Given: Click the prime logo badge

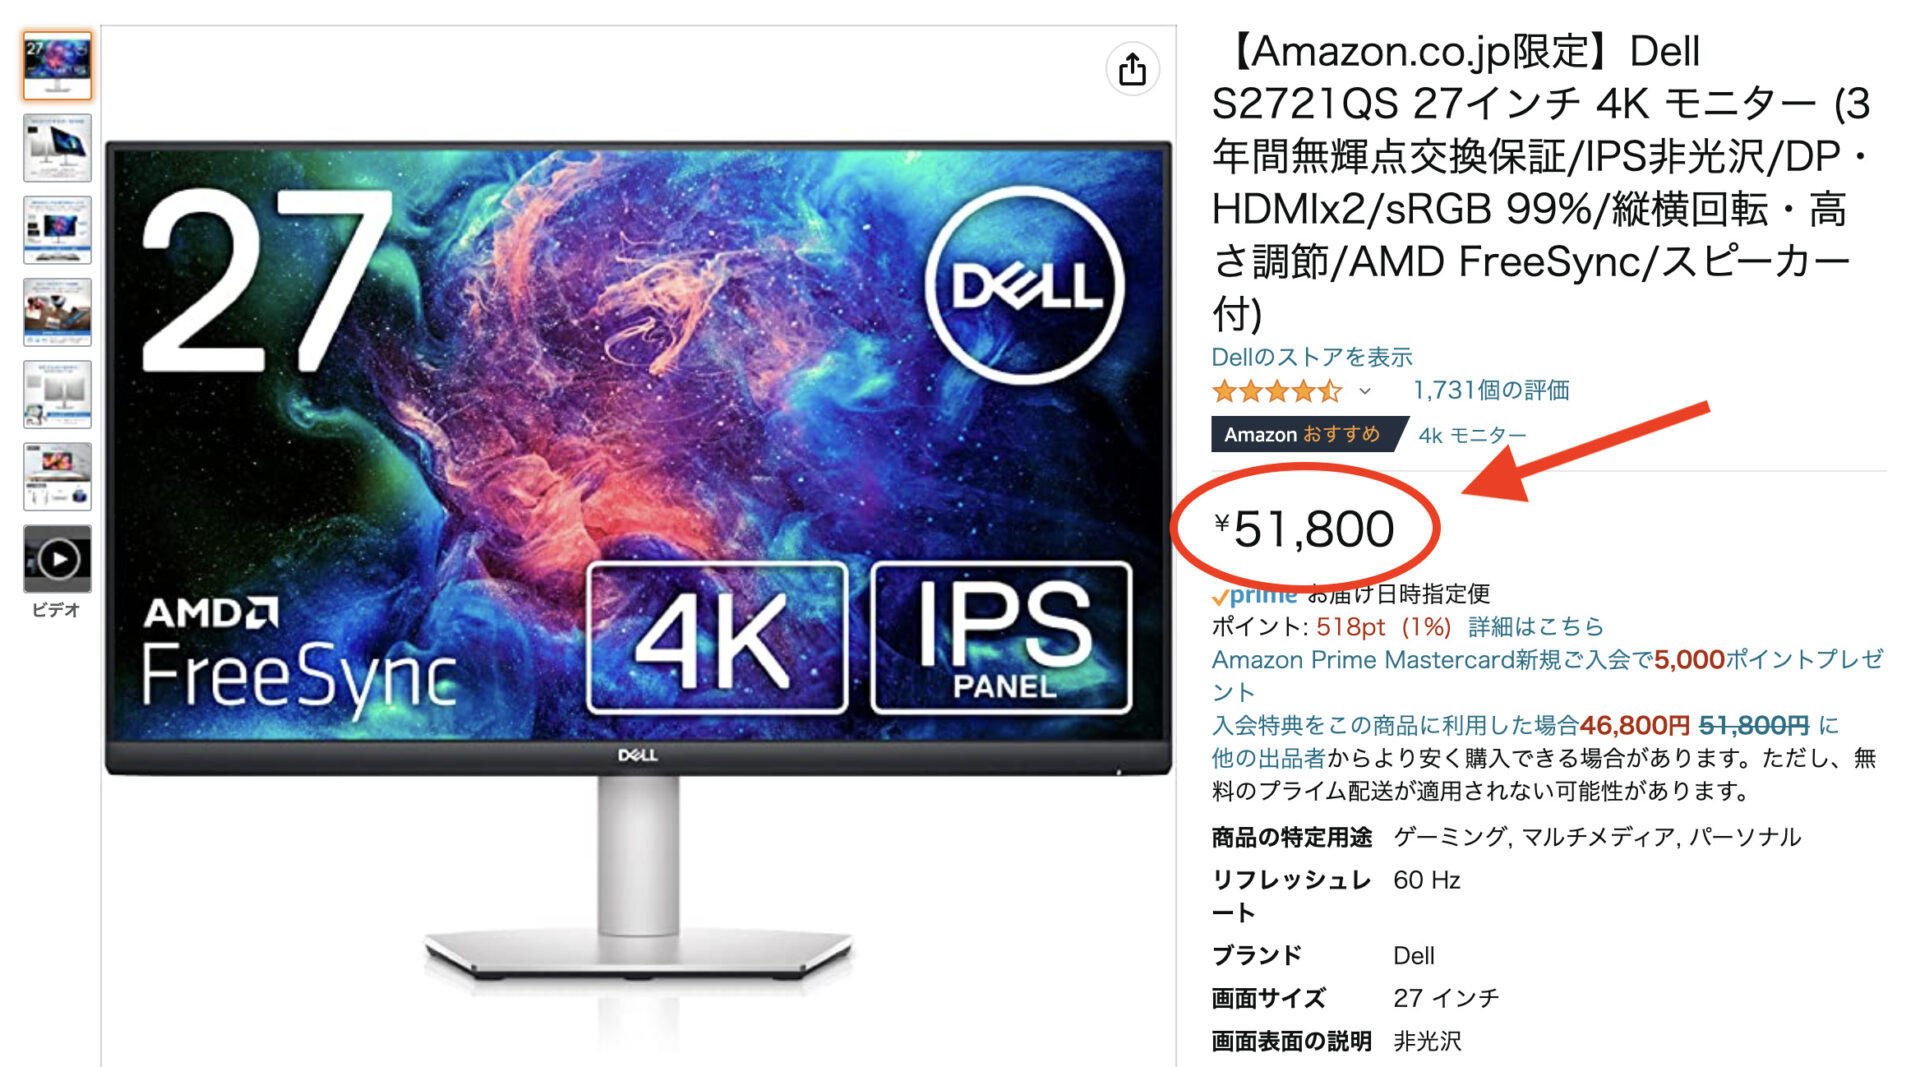Looking at the screenshot, I should 1254,596.
